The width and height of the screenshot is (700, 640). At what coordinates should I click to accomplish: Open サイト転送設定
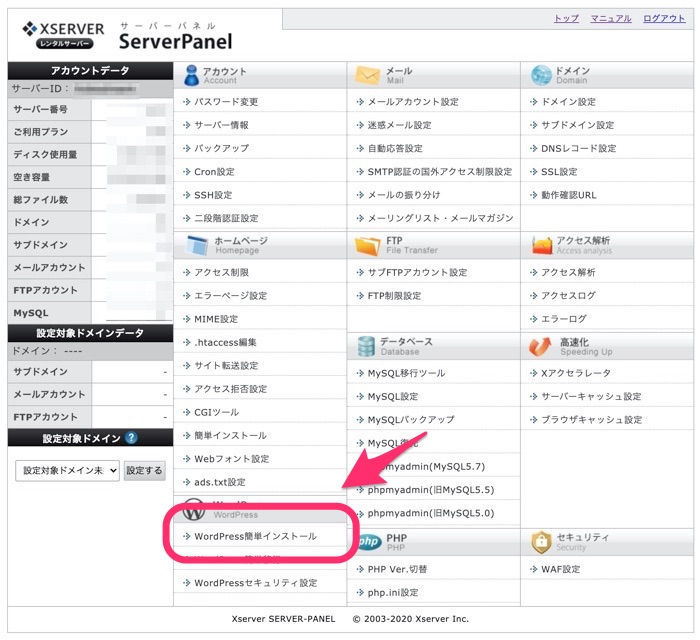click(x=226, y=366)
